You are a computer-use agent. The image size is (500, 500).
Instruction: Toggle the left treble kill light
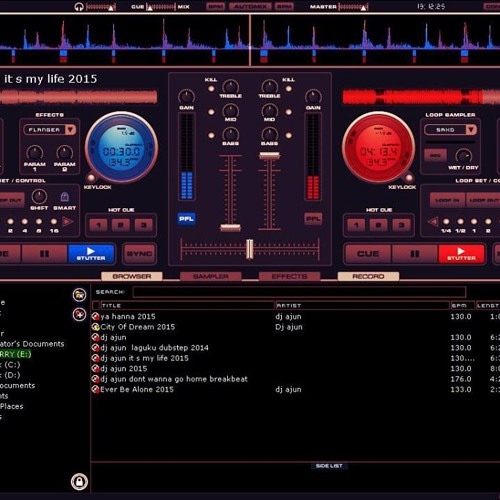click(x=211, y=89)
